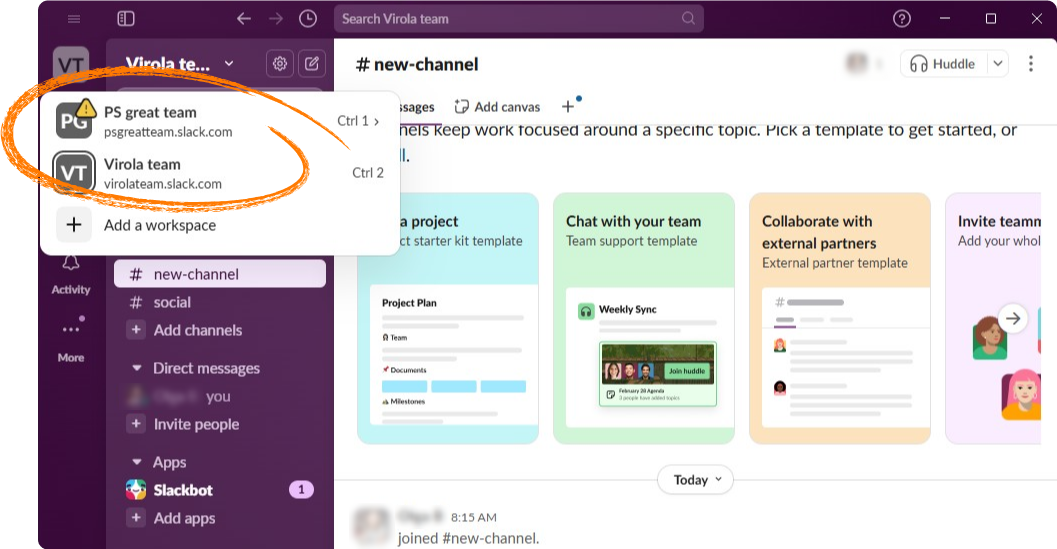Choose Collaborate with external partners template
Image resolution: width=1057 pixels, height=549 pixels.
coord(840,318)
